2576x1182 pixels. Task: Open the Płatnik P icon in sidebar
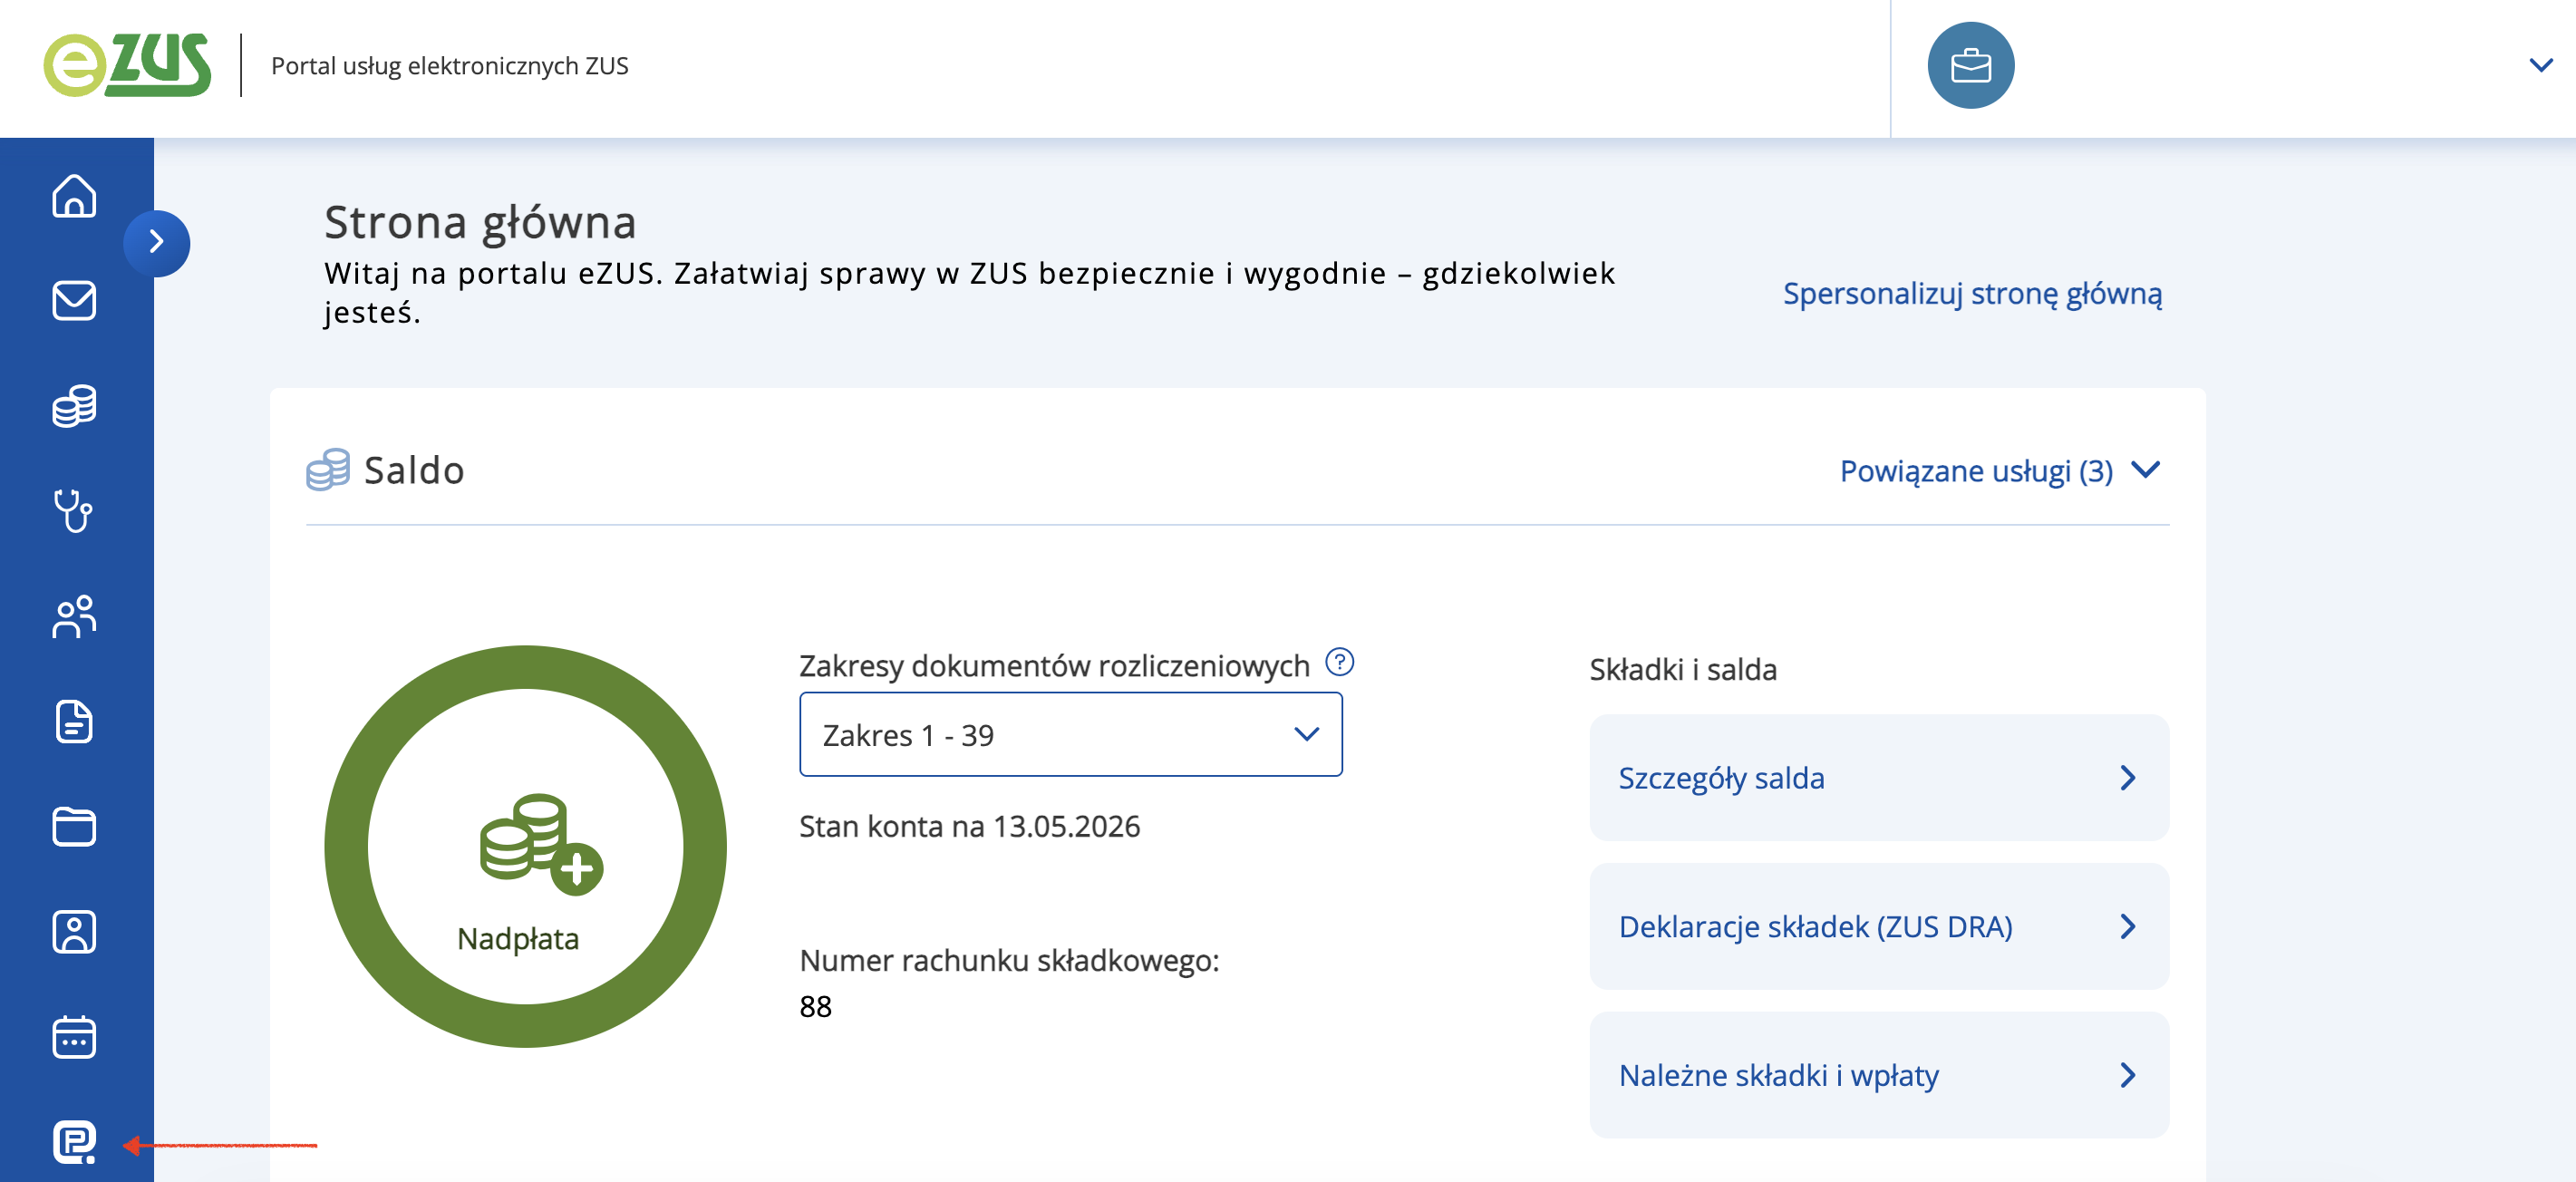point(74,1142)
